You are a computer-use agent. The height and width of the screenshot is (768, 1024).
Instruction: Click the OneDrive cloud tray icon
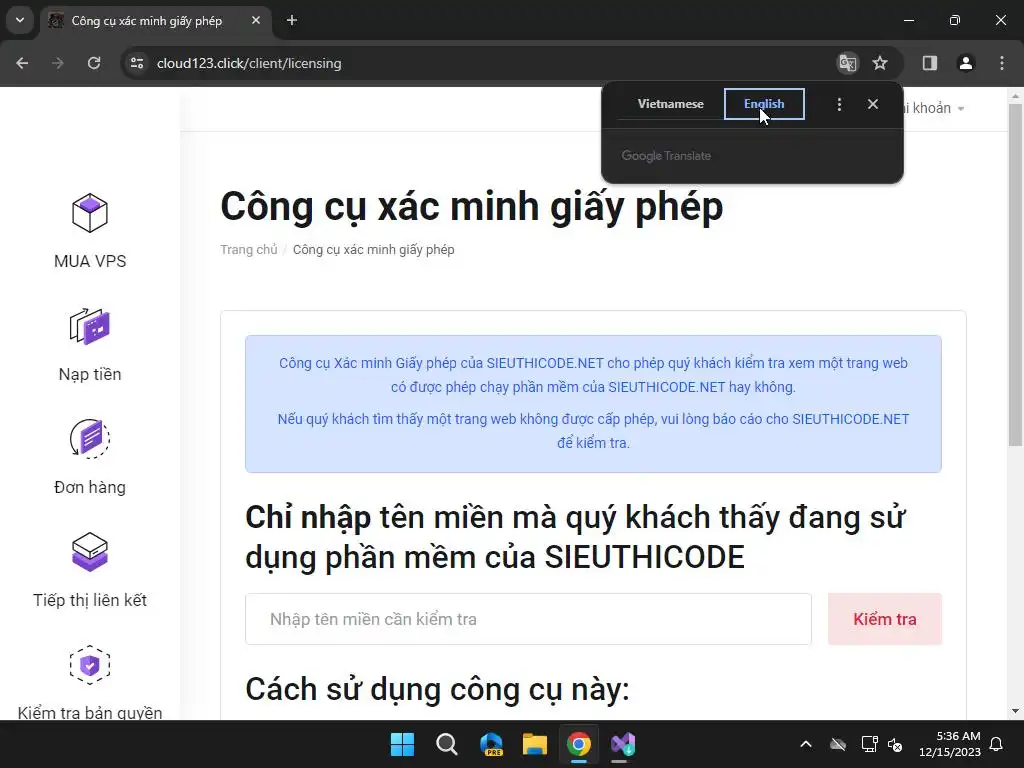[x=838, y=744]
